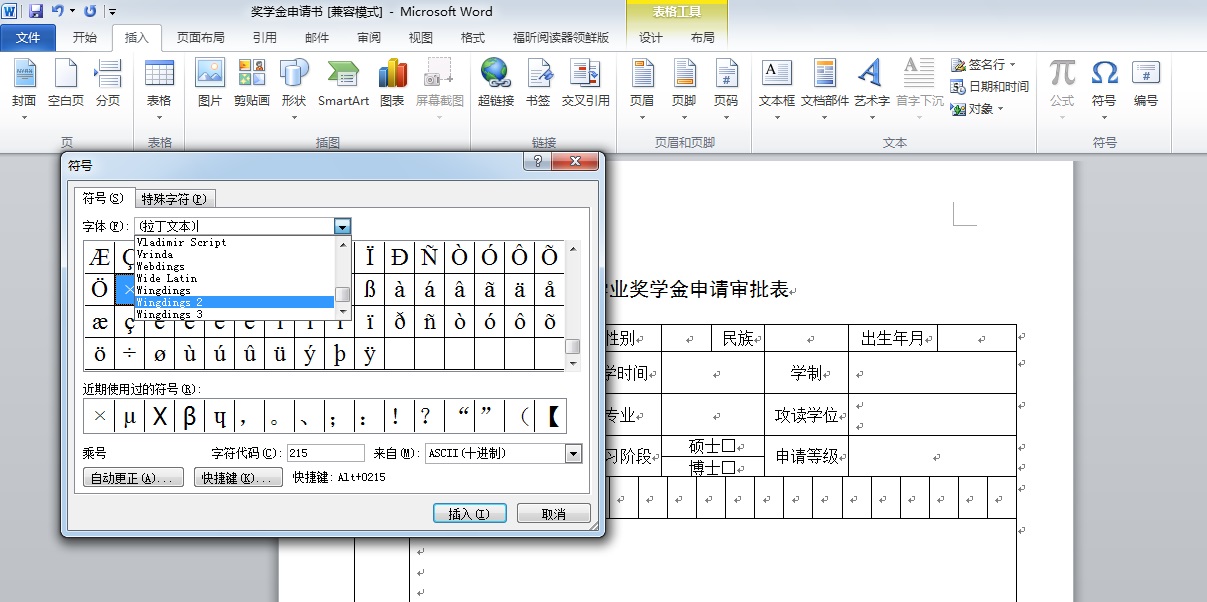This screenshot has width=1207, height=602.
Task: Open the SmartArt gallery
Action: coord(343,85)
